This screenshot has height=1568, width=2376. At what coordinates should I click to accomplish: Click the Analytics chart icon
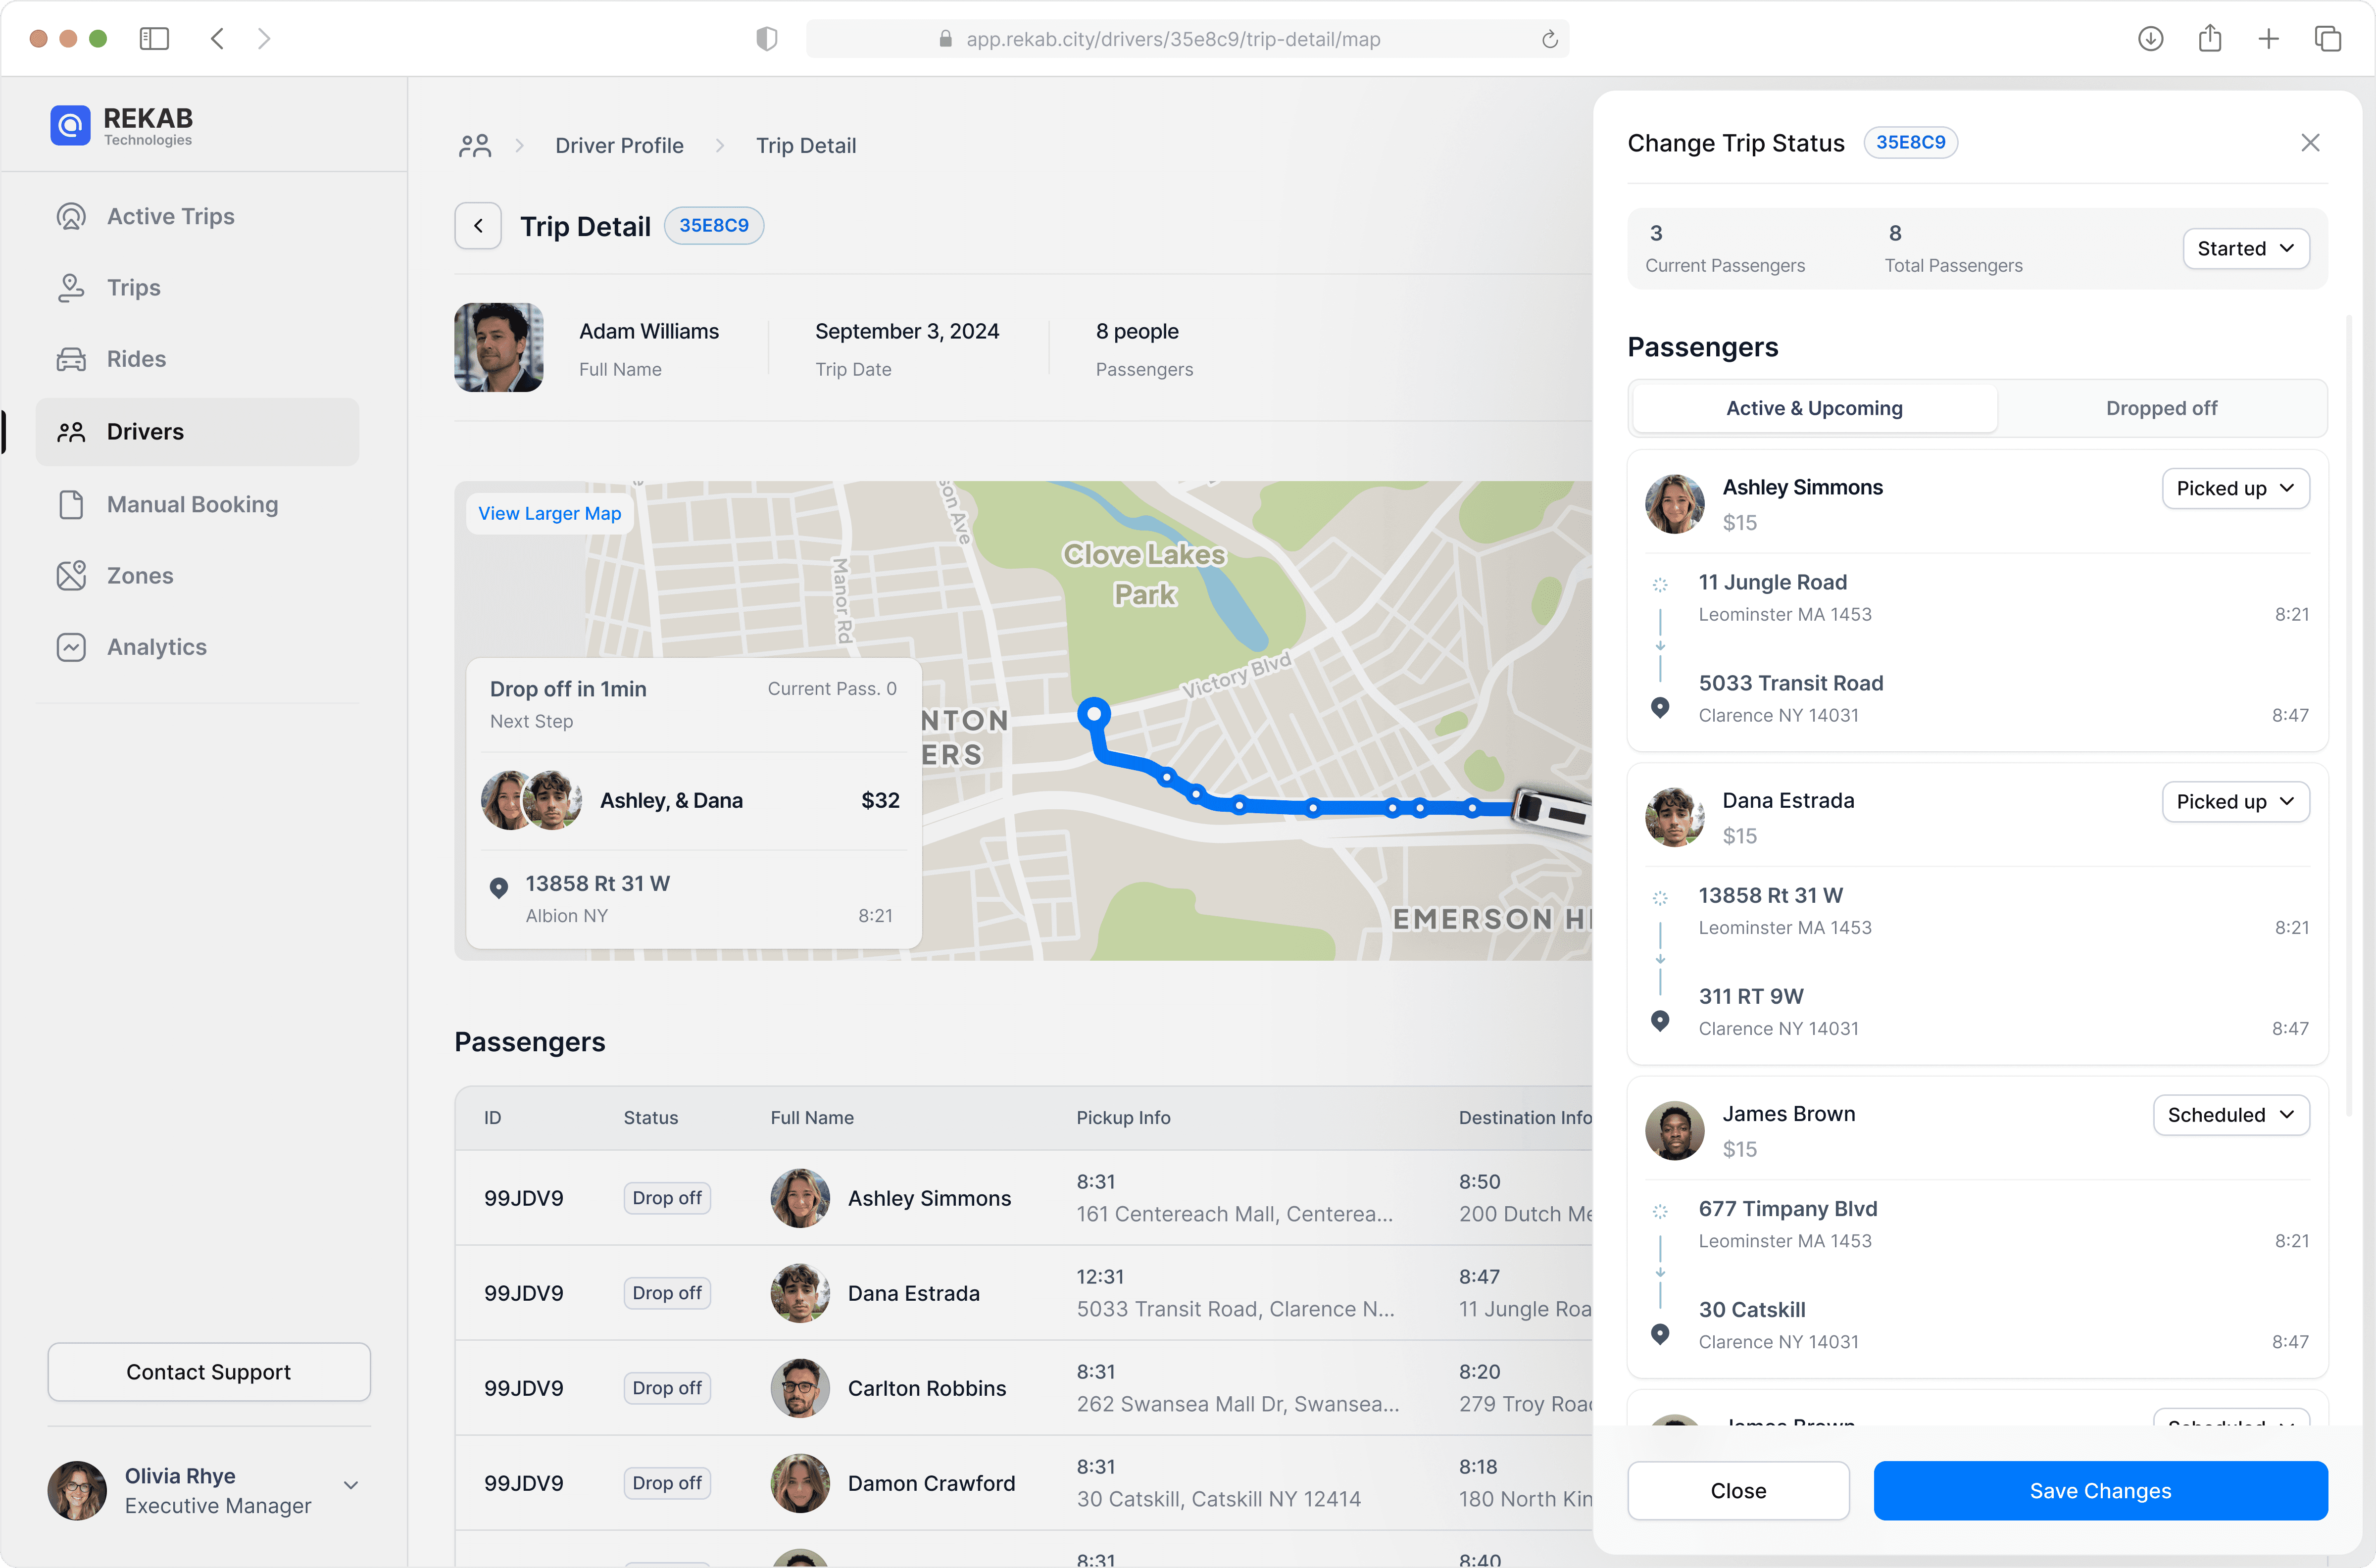tap(71, 647)
